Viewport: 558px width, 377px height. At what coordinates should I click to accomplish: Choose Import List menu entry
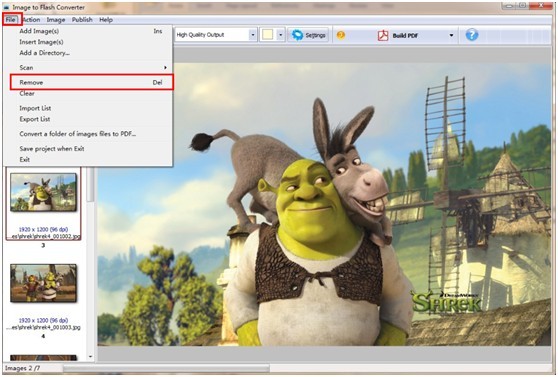(88, 108)
